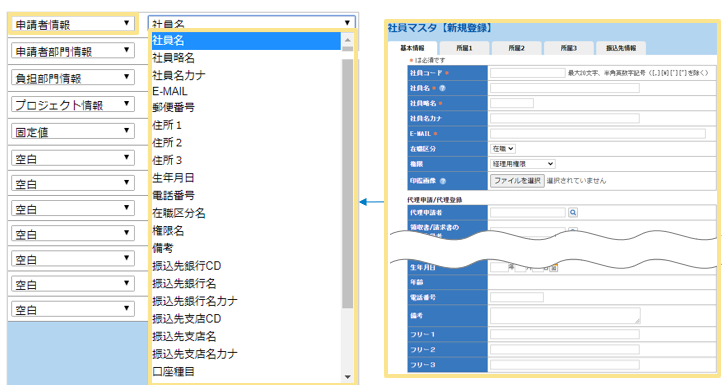Image resolution: width=726 pixels, height=385 pixels.
Task: Click the ファイルを選択 button
Action: tap(517, 180)
